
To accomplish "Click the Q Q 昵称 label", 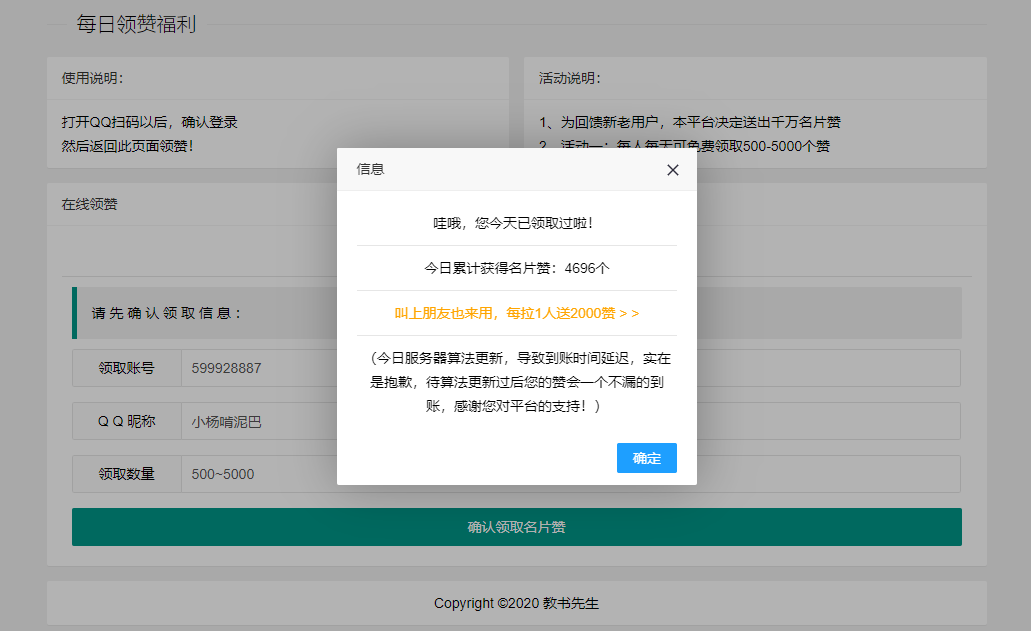I will coord(127,421).
